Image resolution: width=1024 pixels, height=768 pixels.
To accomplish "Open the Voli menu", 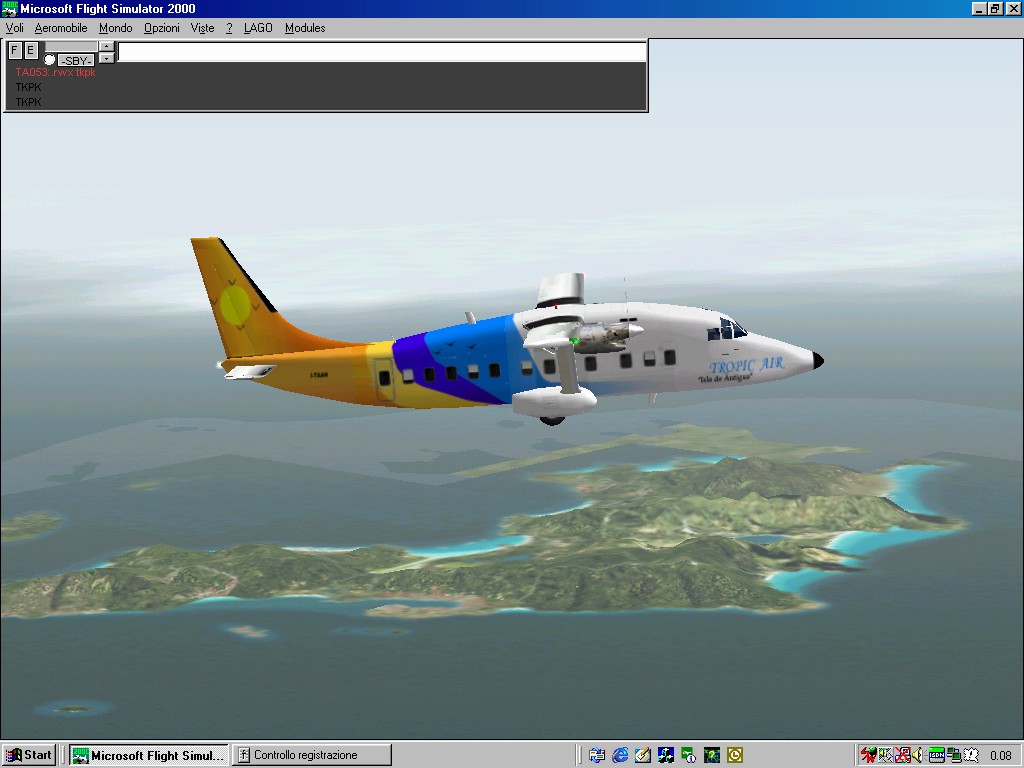I will click(14, 28).
